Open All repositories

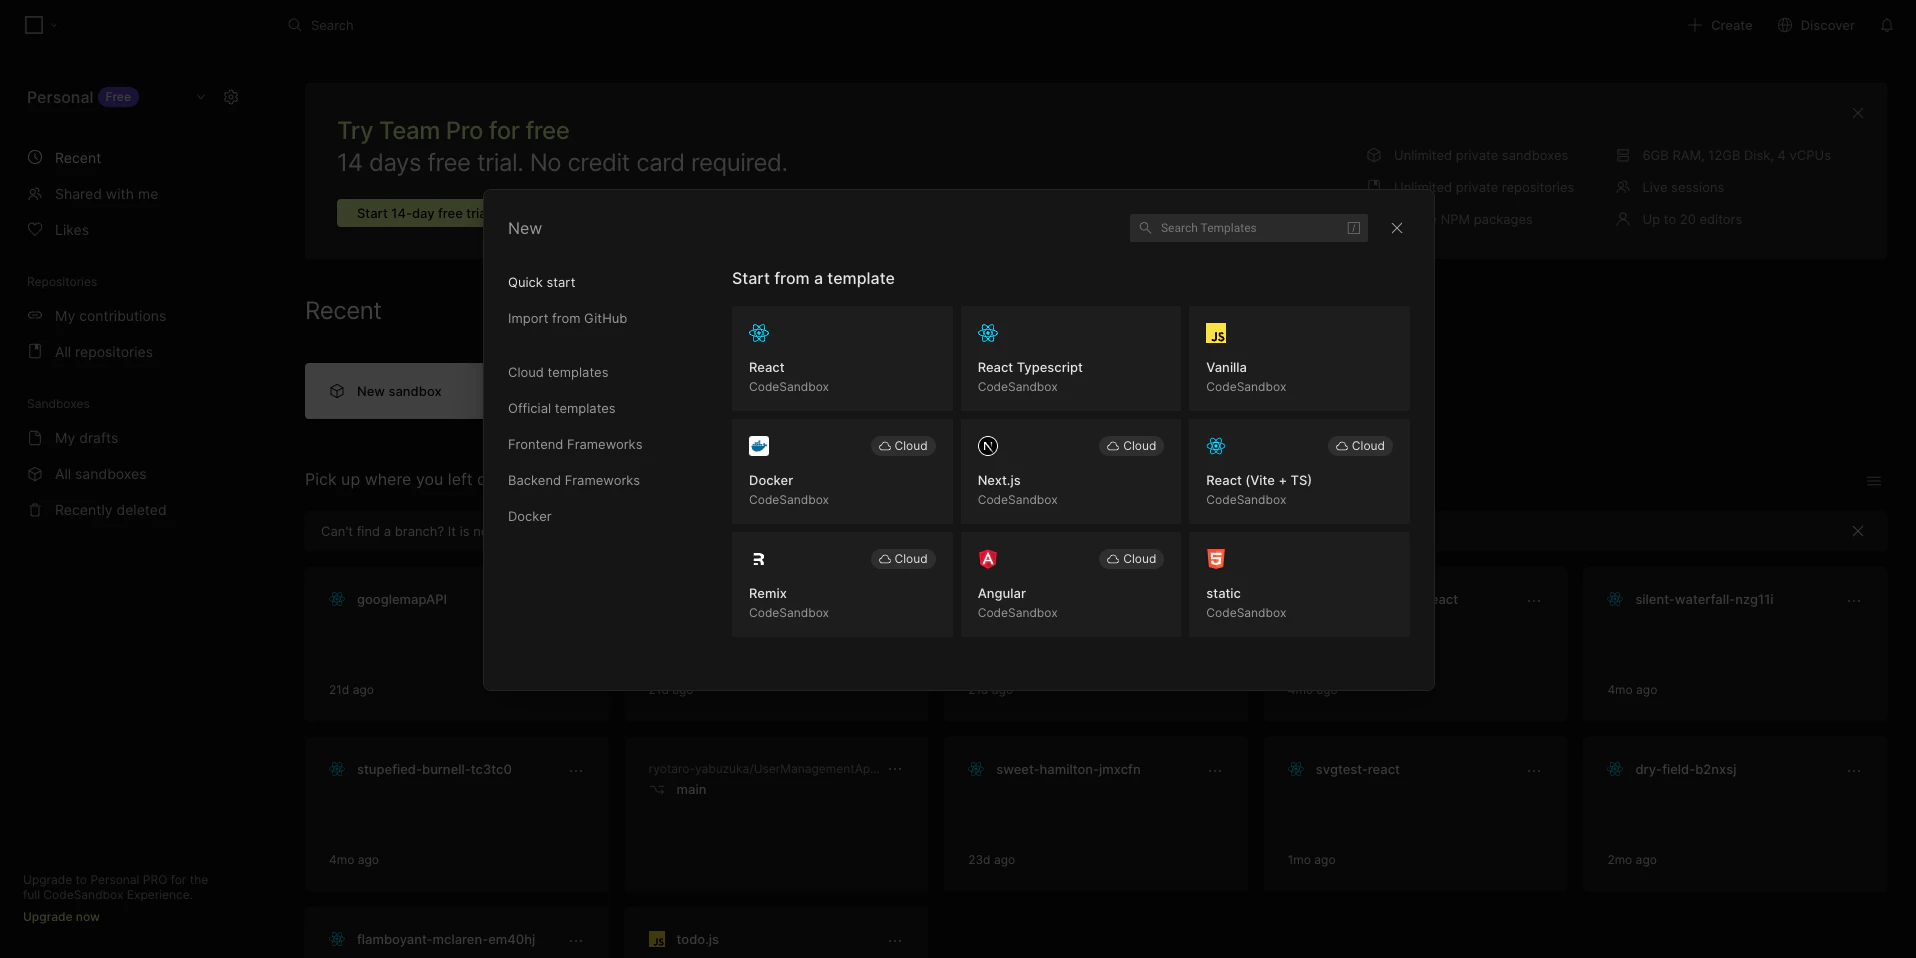tap(104, 352)
